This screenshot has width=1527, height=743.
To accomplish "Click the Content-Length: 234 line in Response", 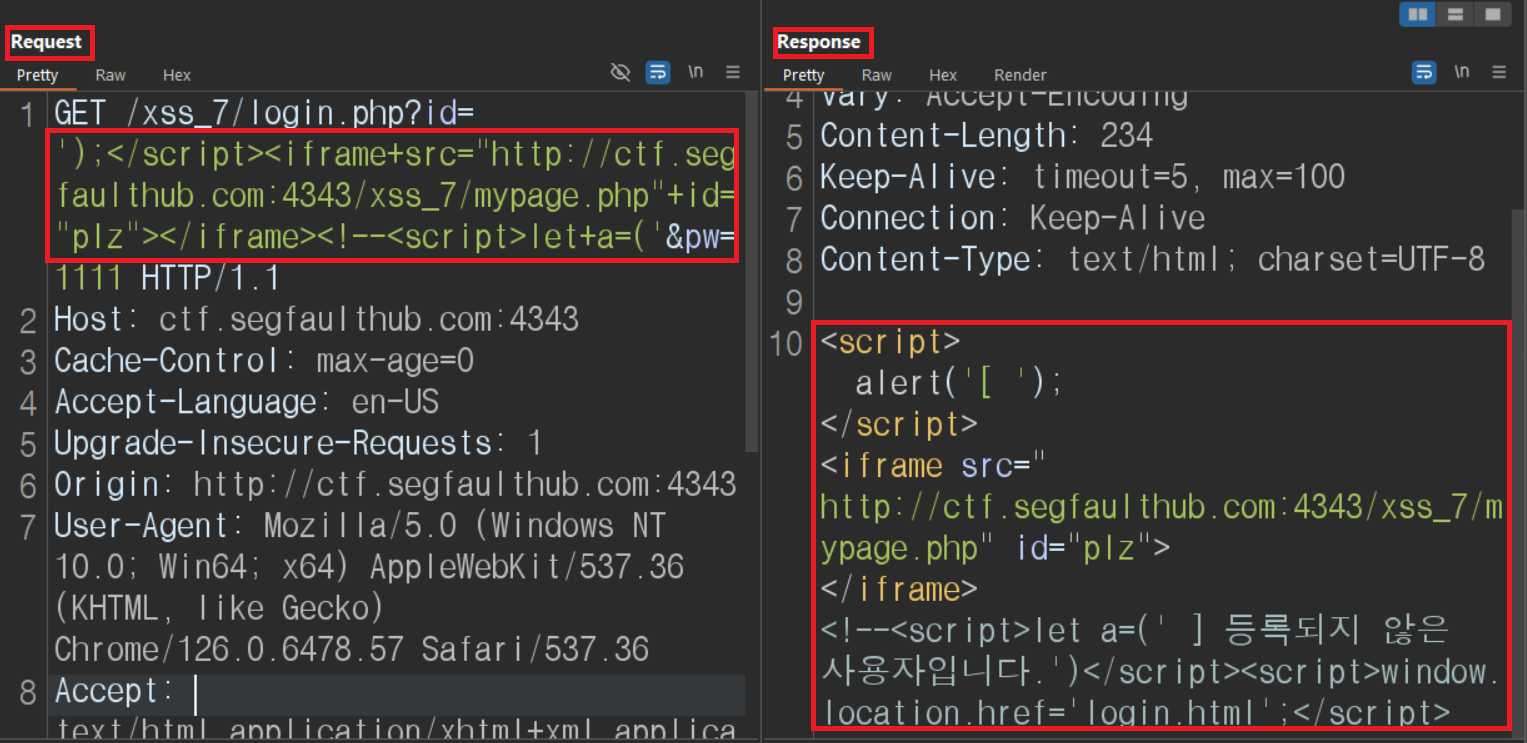I will (986, 136).
